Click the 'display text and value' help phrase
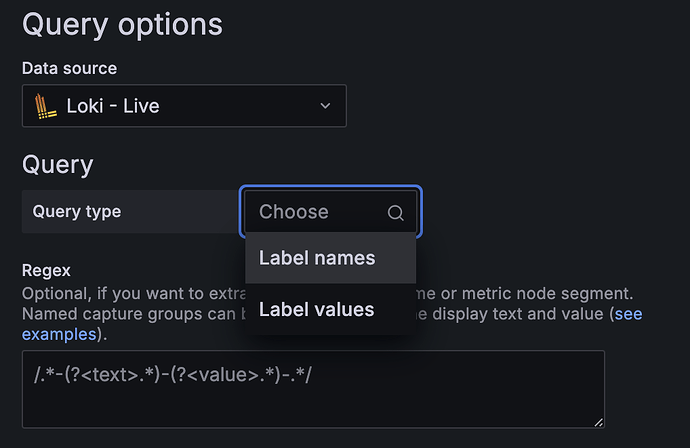The height and width of the screenshot is (448, 690). pyautogui.click(x=520, y=314)
